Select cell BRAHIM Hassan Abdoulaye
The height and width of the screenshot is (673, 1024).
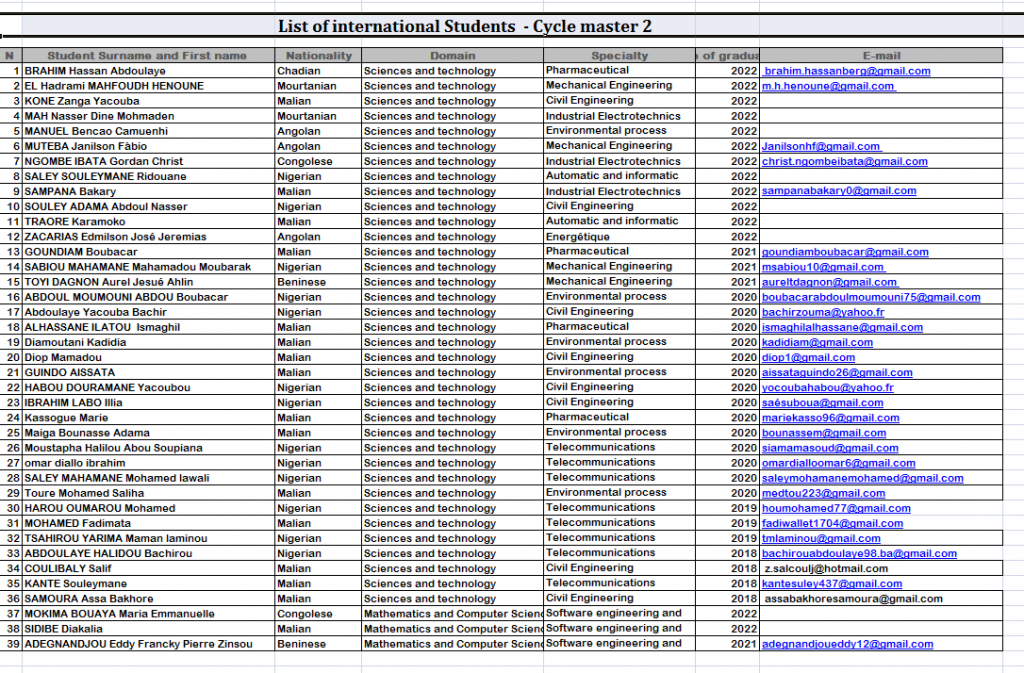148,70
